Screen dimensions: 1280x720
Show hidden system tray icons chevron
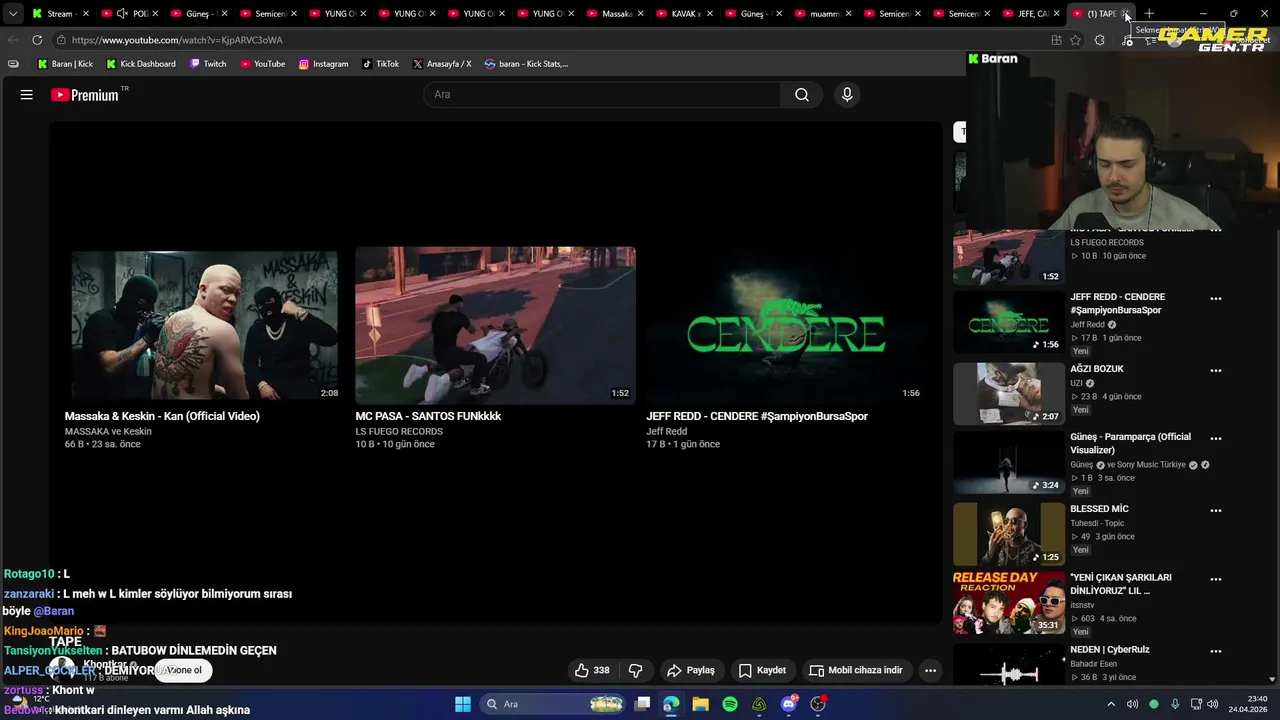[1113, 704]
